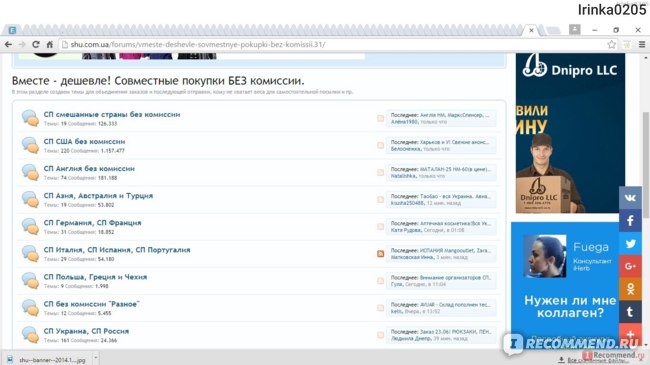Screen dimensions: 650x365
Task: Click chat-bubble icon beside 'СП Украина, СП Россия'
Action: coord(30,335)
